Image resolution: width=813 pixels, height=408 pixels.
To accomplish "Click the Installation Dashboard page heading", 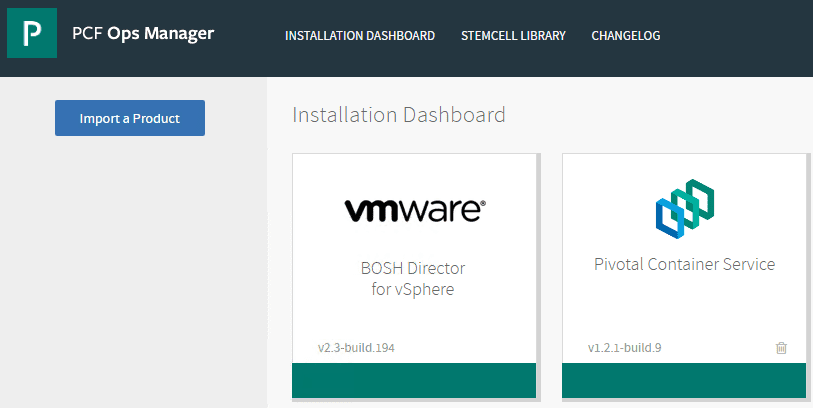I will pos(399,115).
